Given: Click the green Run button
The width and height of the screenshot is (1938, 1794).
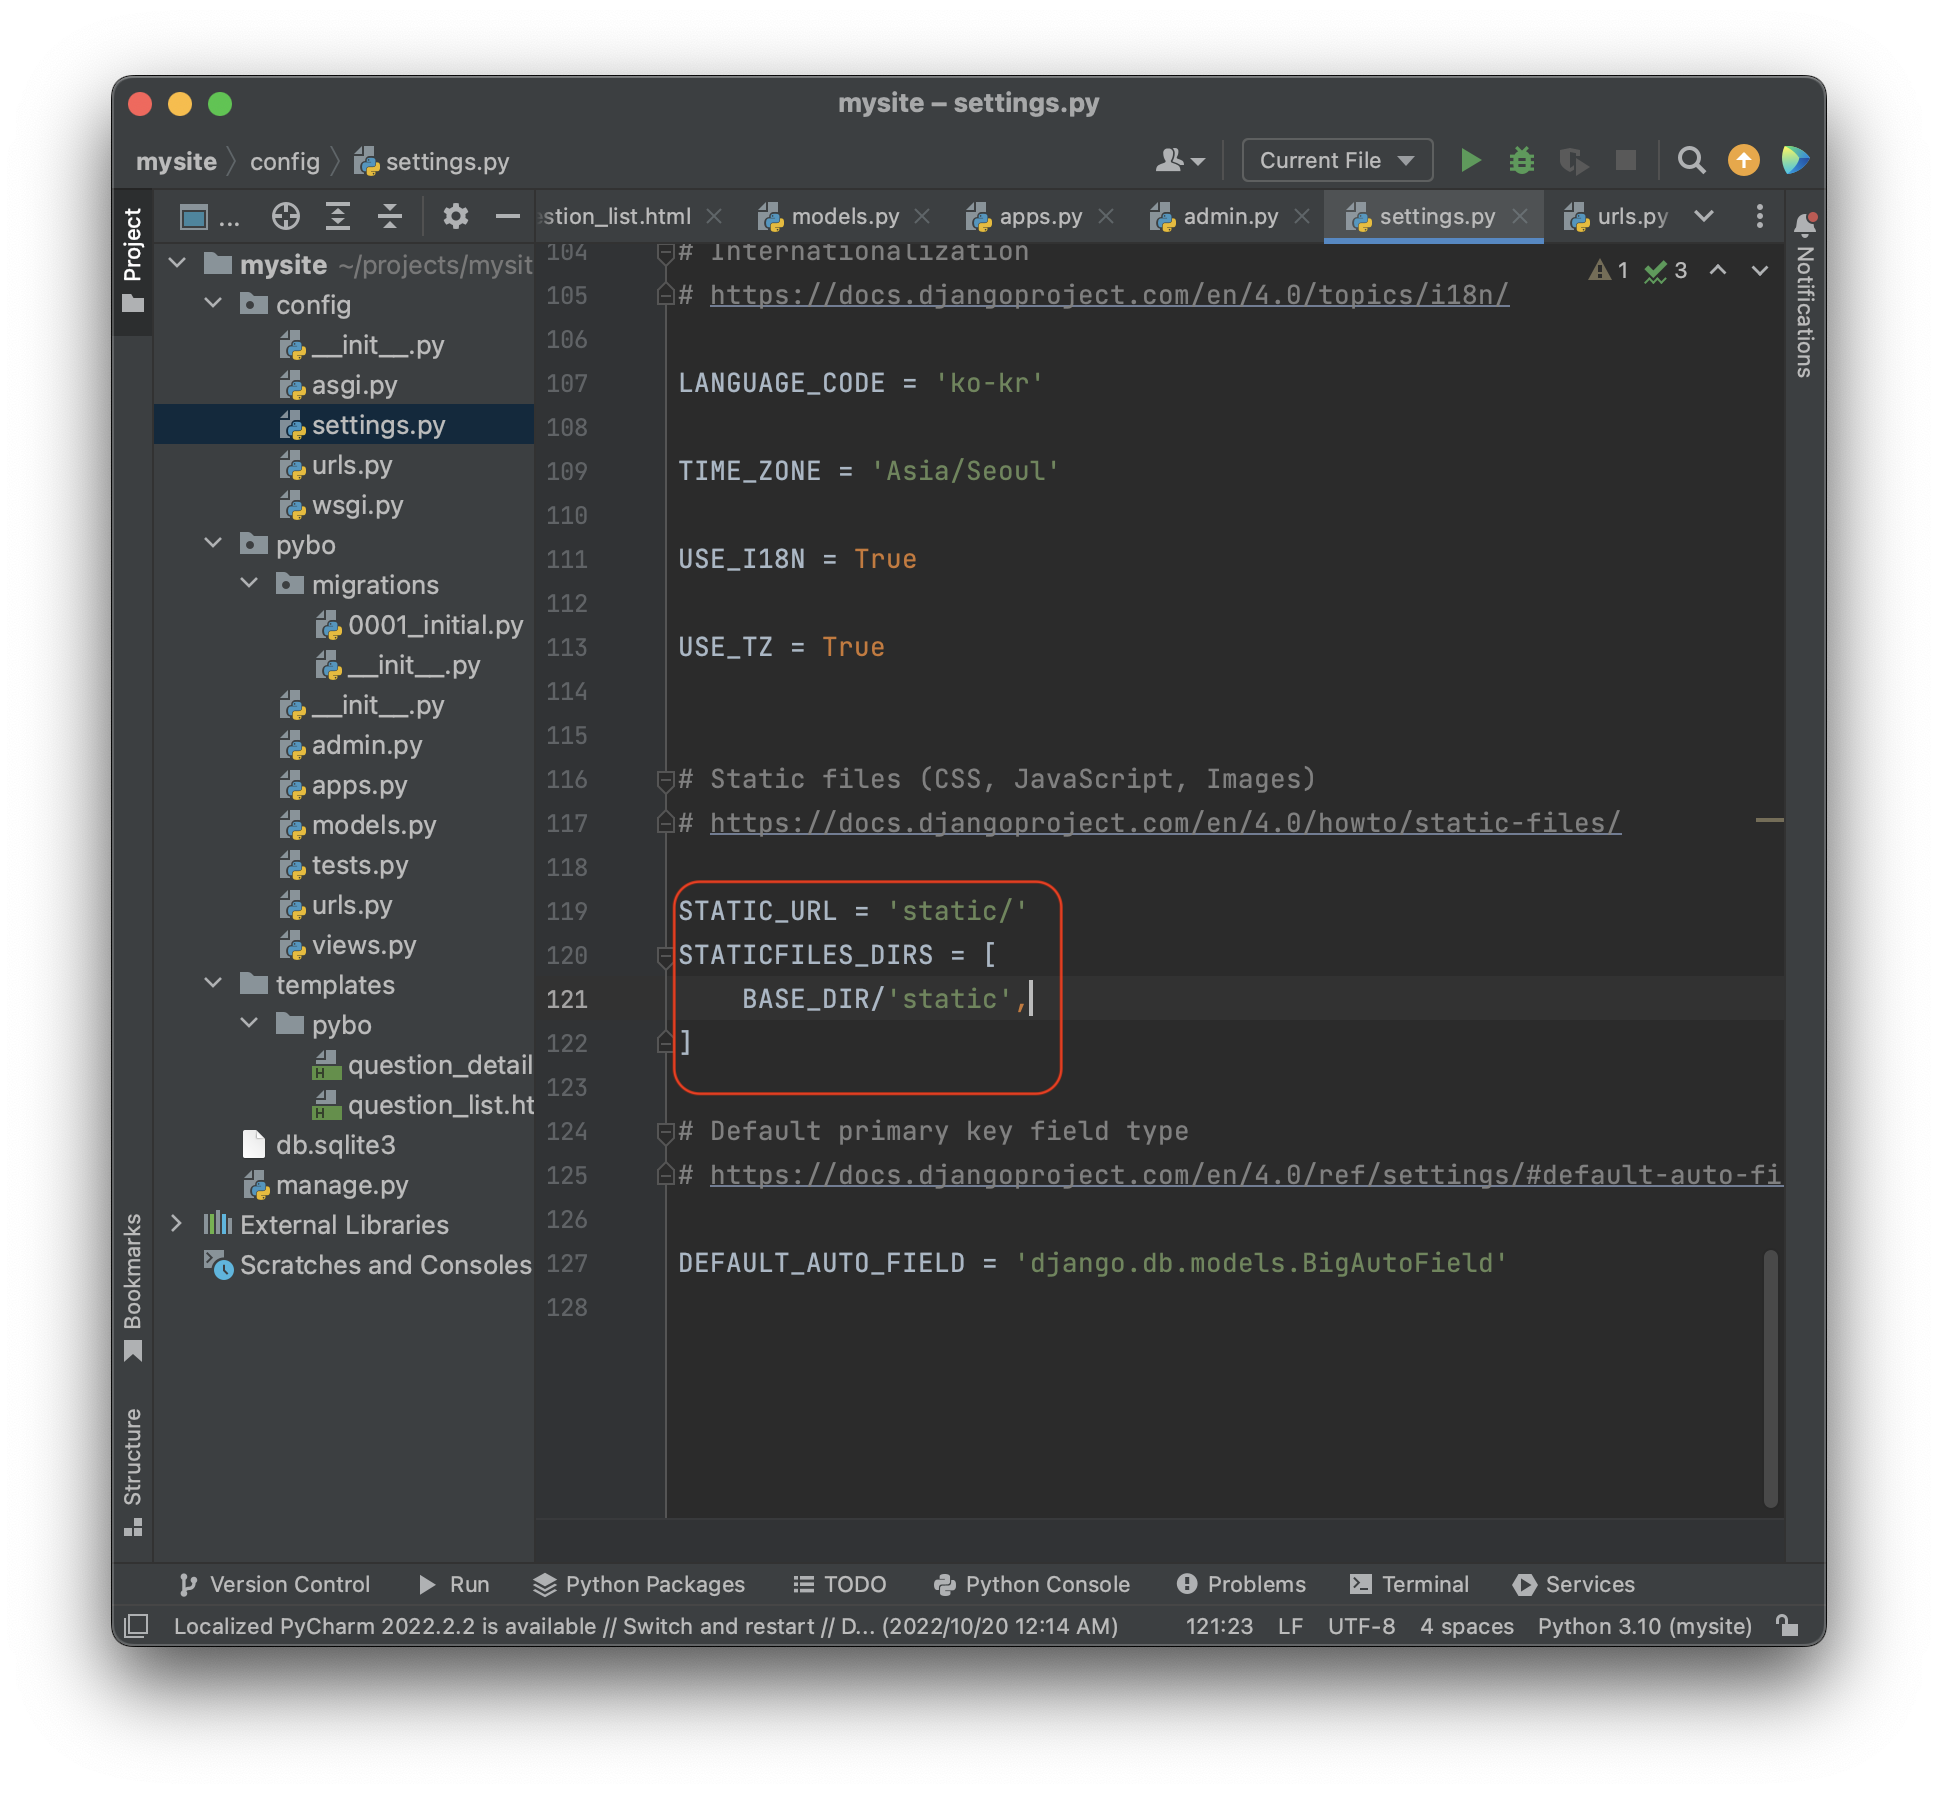Looking at the screenshot, I should coord(1469,160).
